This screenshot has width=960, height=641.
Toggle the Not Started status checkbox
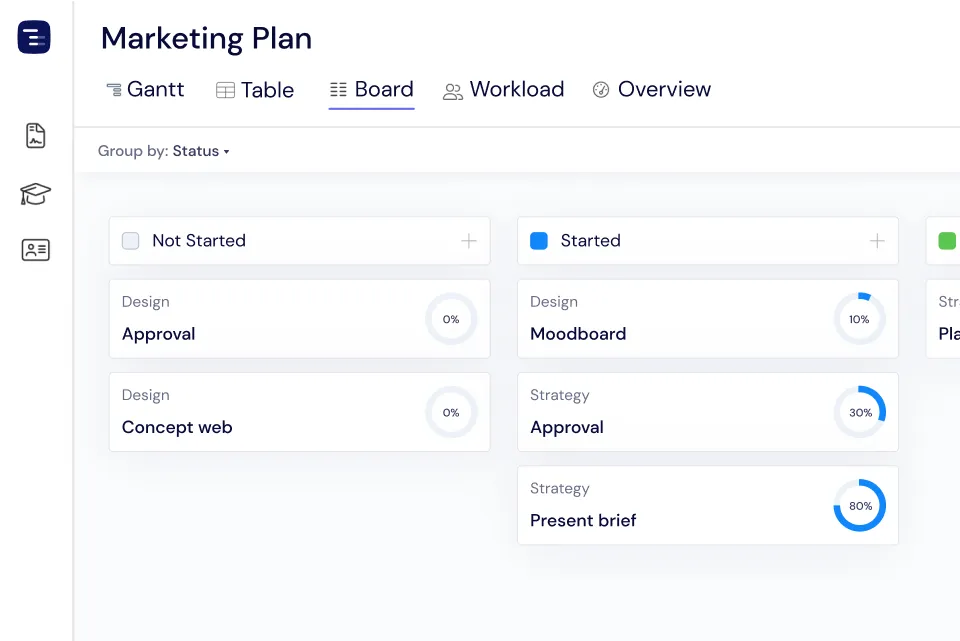pos(130,240)
